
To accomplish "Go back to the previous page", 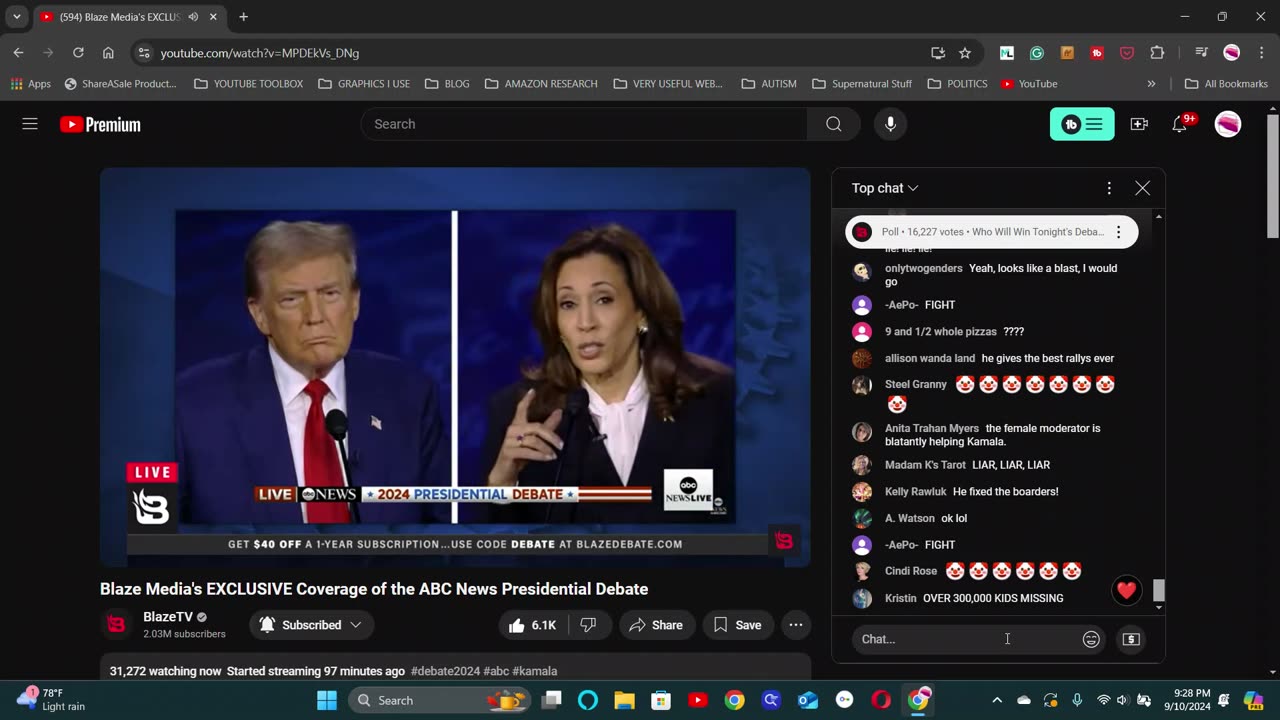I will pyautogui.click(x=18, y=53).
